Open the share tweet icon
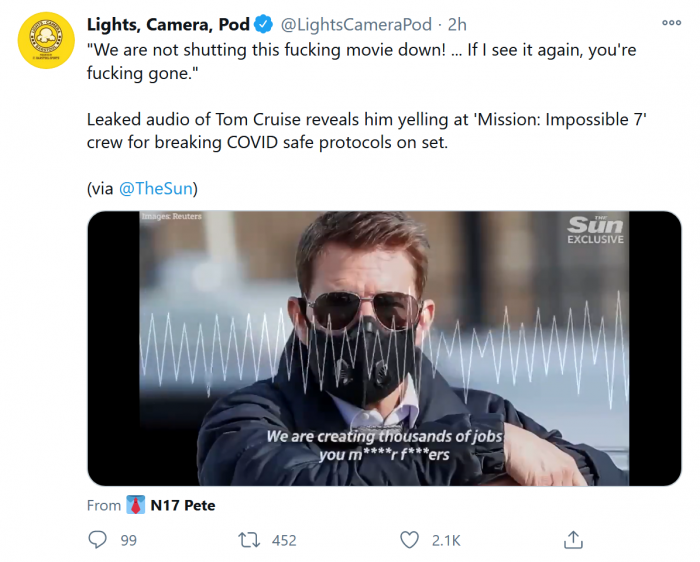The height and width of the screenshot is (562, 700). click(x=573, y=540)
